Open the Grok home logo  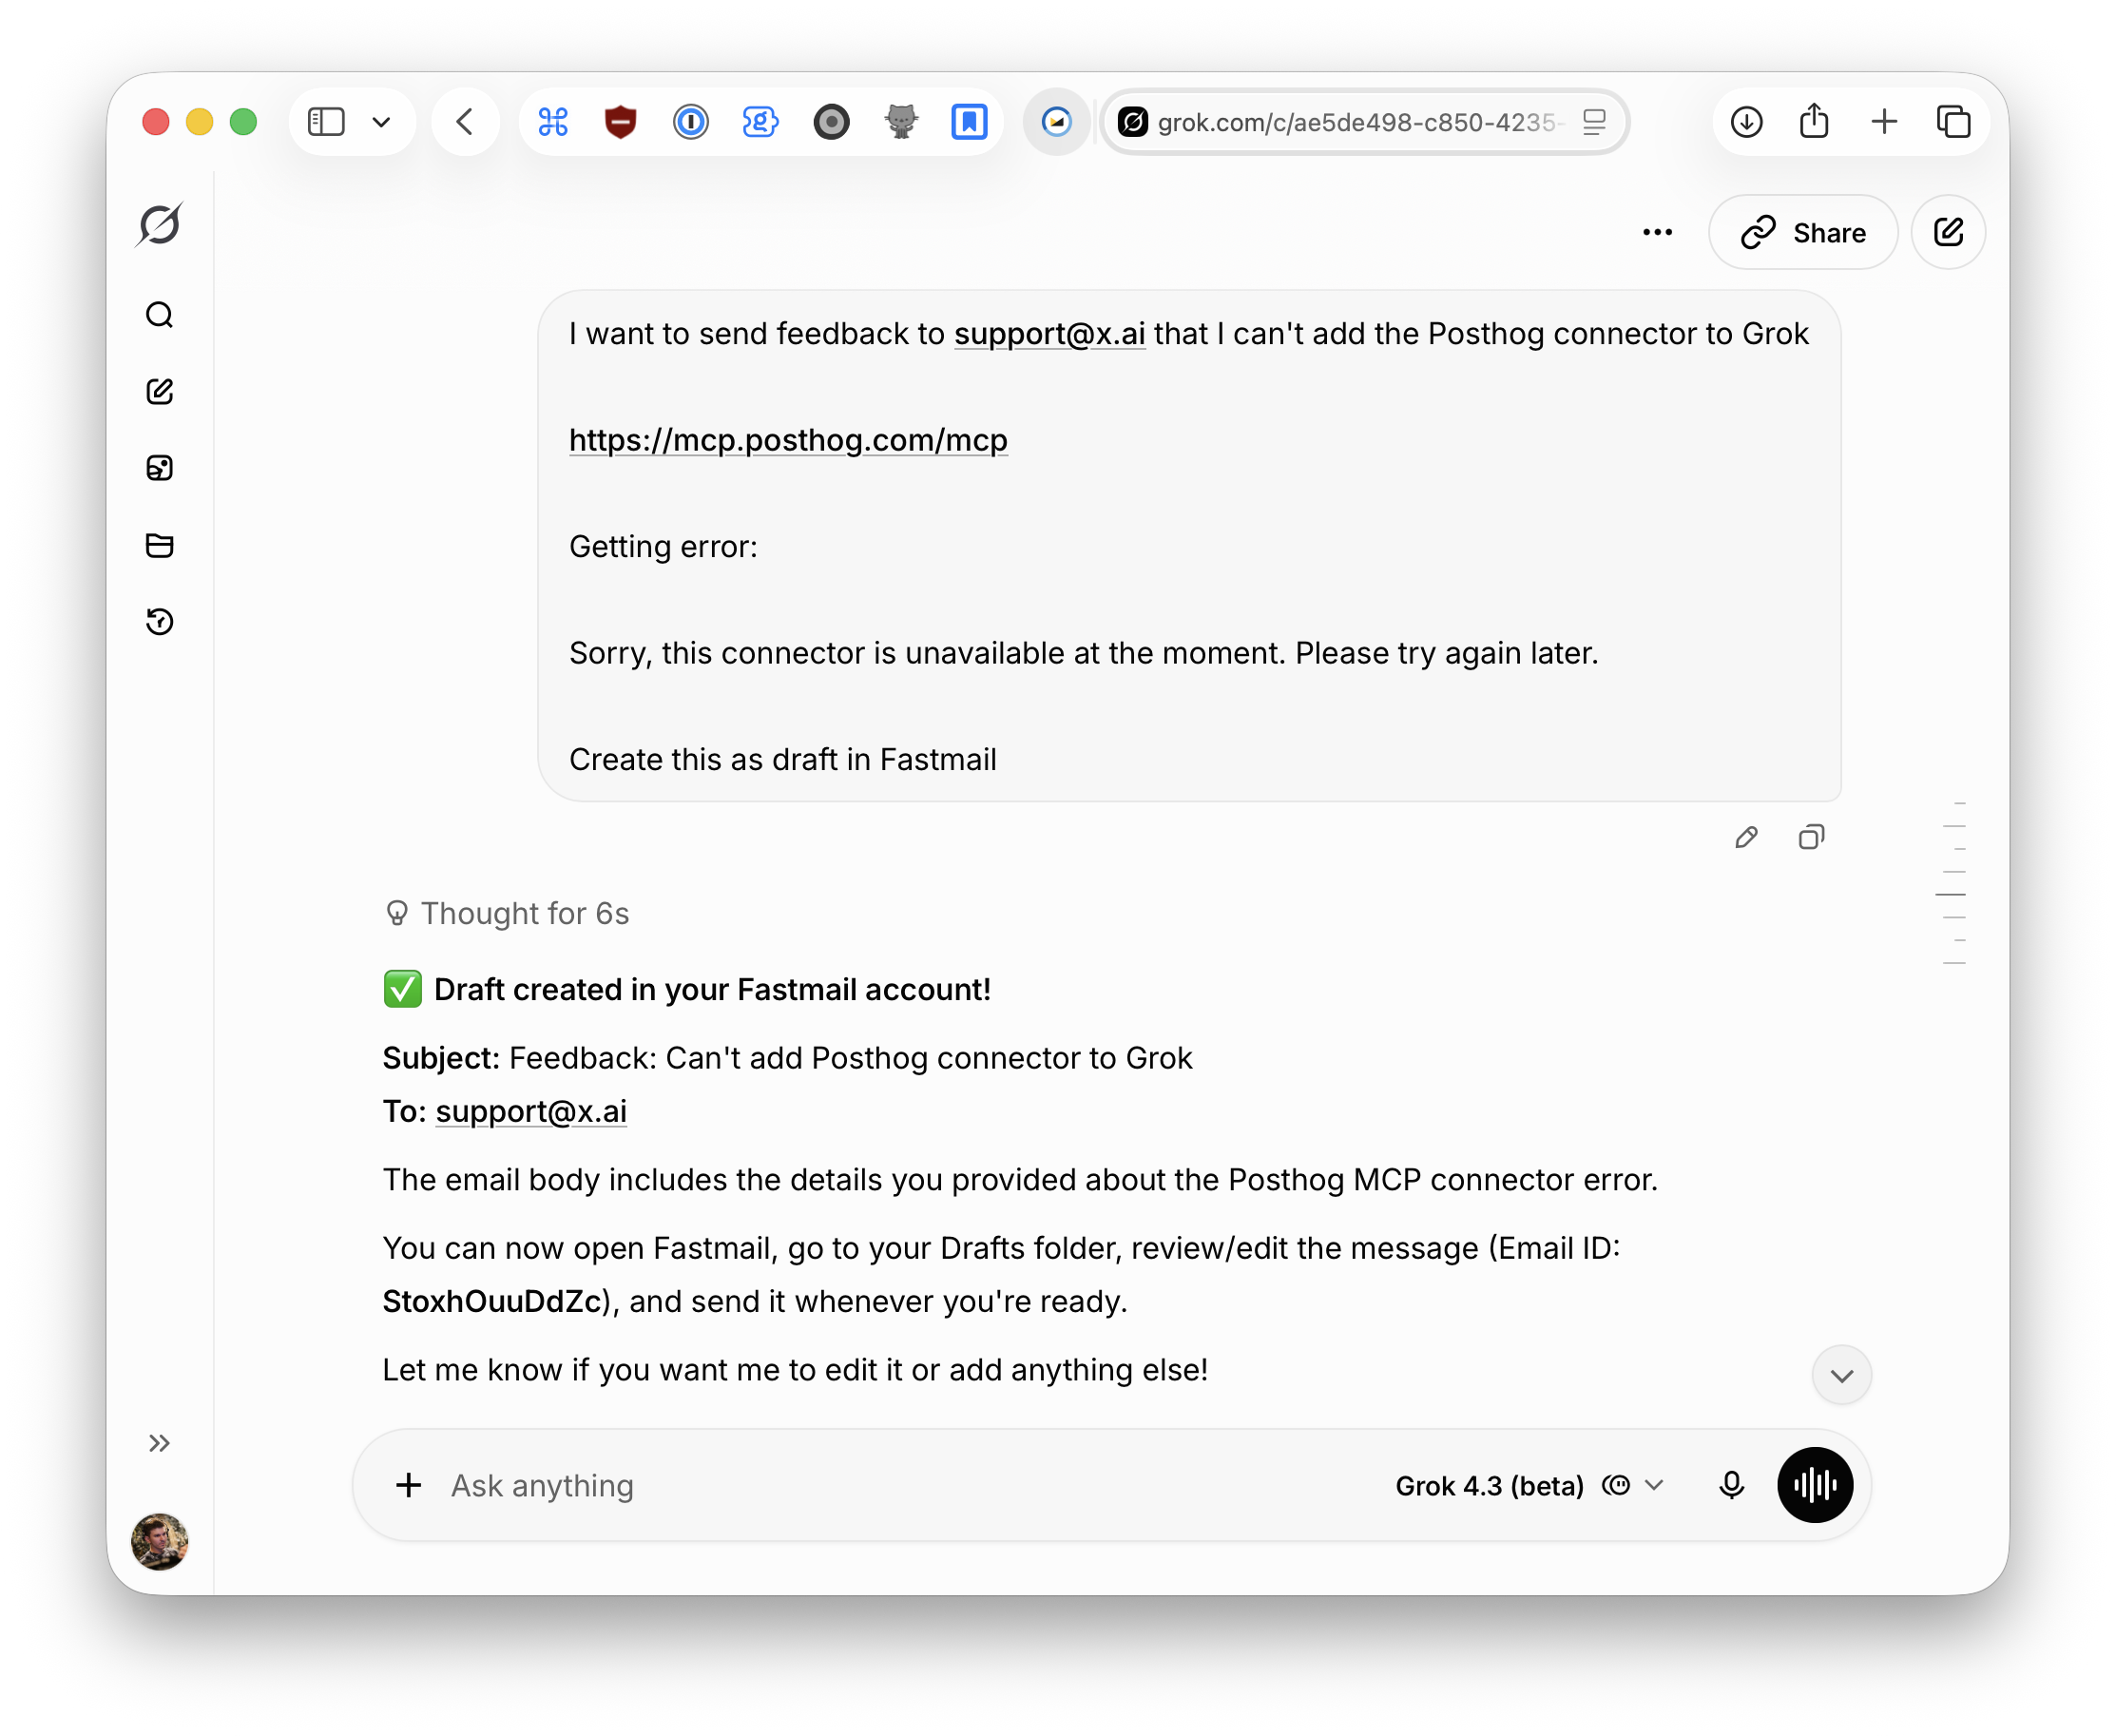tap(160, 224)
